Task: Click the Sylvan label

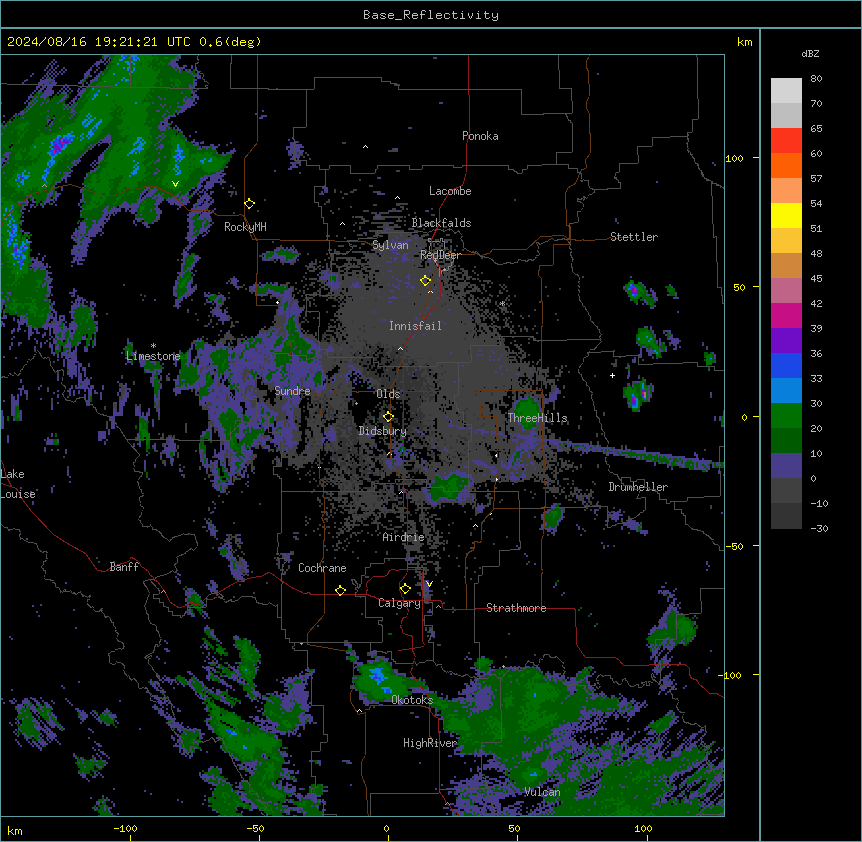Action: tap(390, 245)
